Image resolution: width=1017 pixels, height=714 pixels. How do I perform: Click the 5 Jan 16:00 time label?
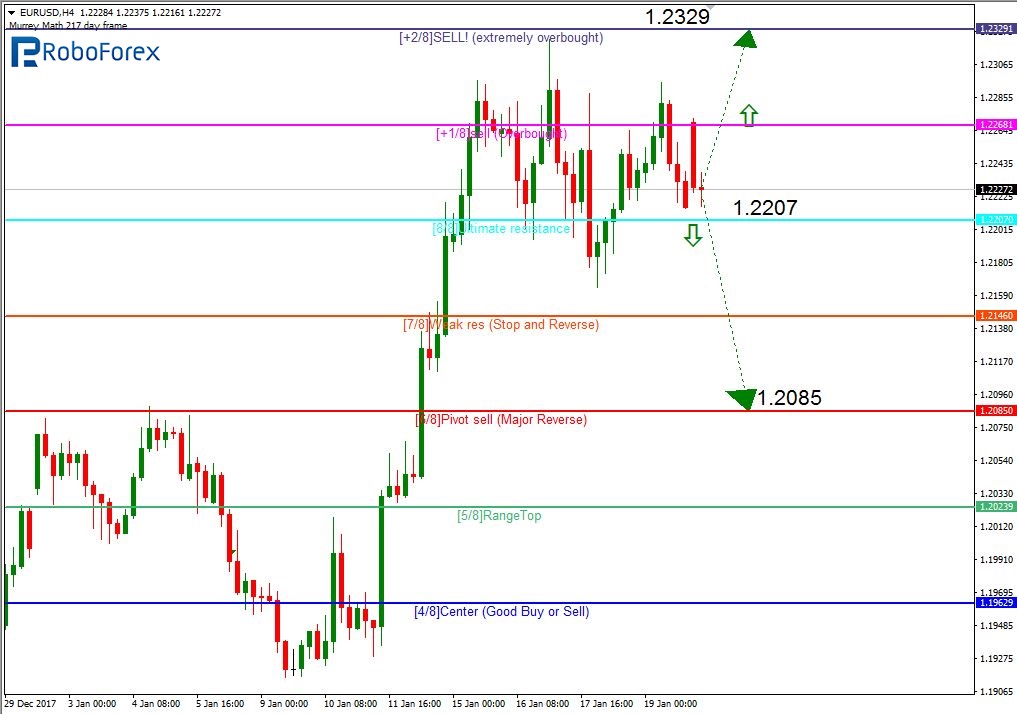click(220, 704)
